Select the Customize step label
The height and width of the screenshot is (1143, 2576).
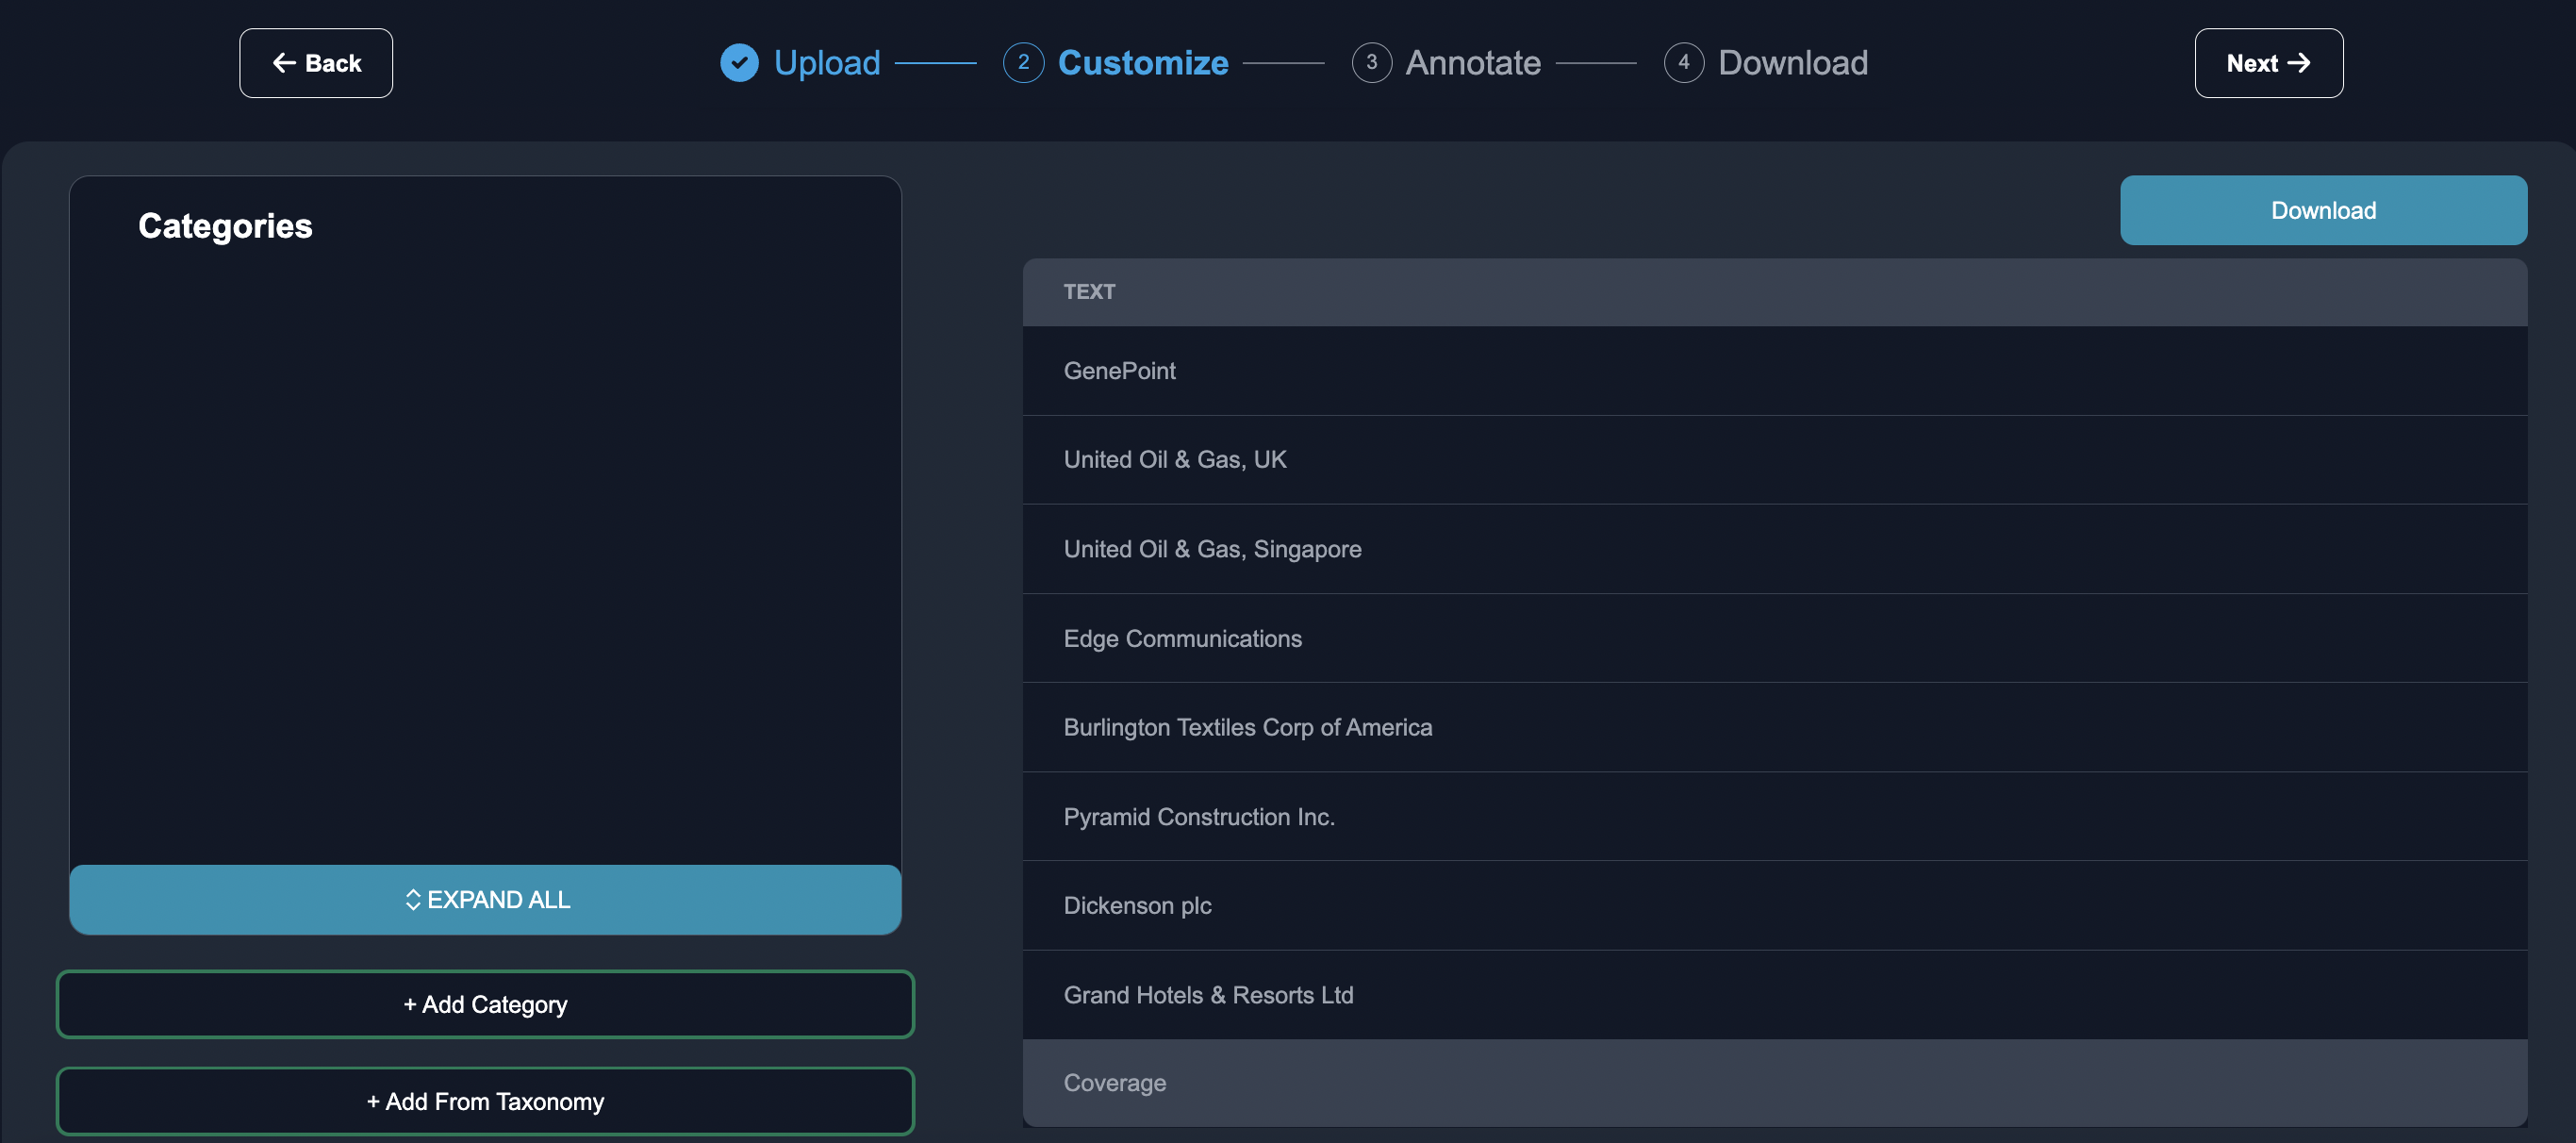click(1143, 63)
